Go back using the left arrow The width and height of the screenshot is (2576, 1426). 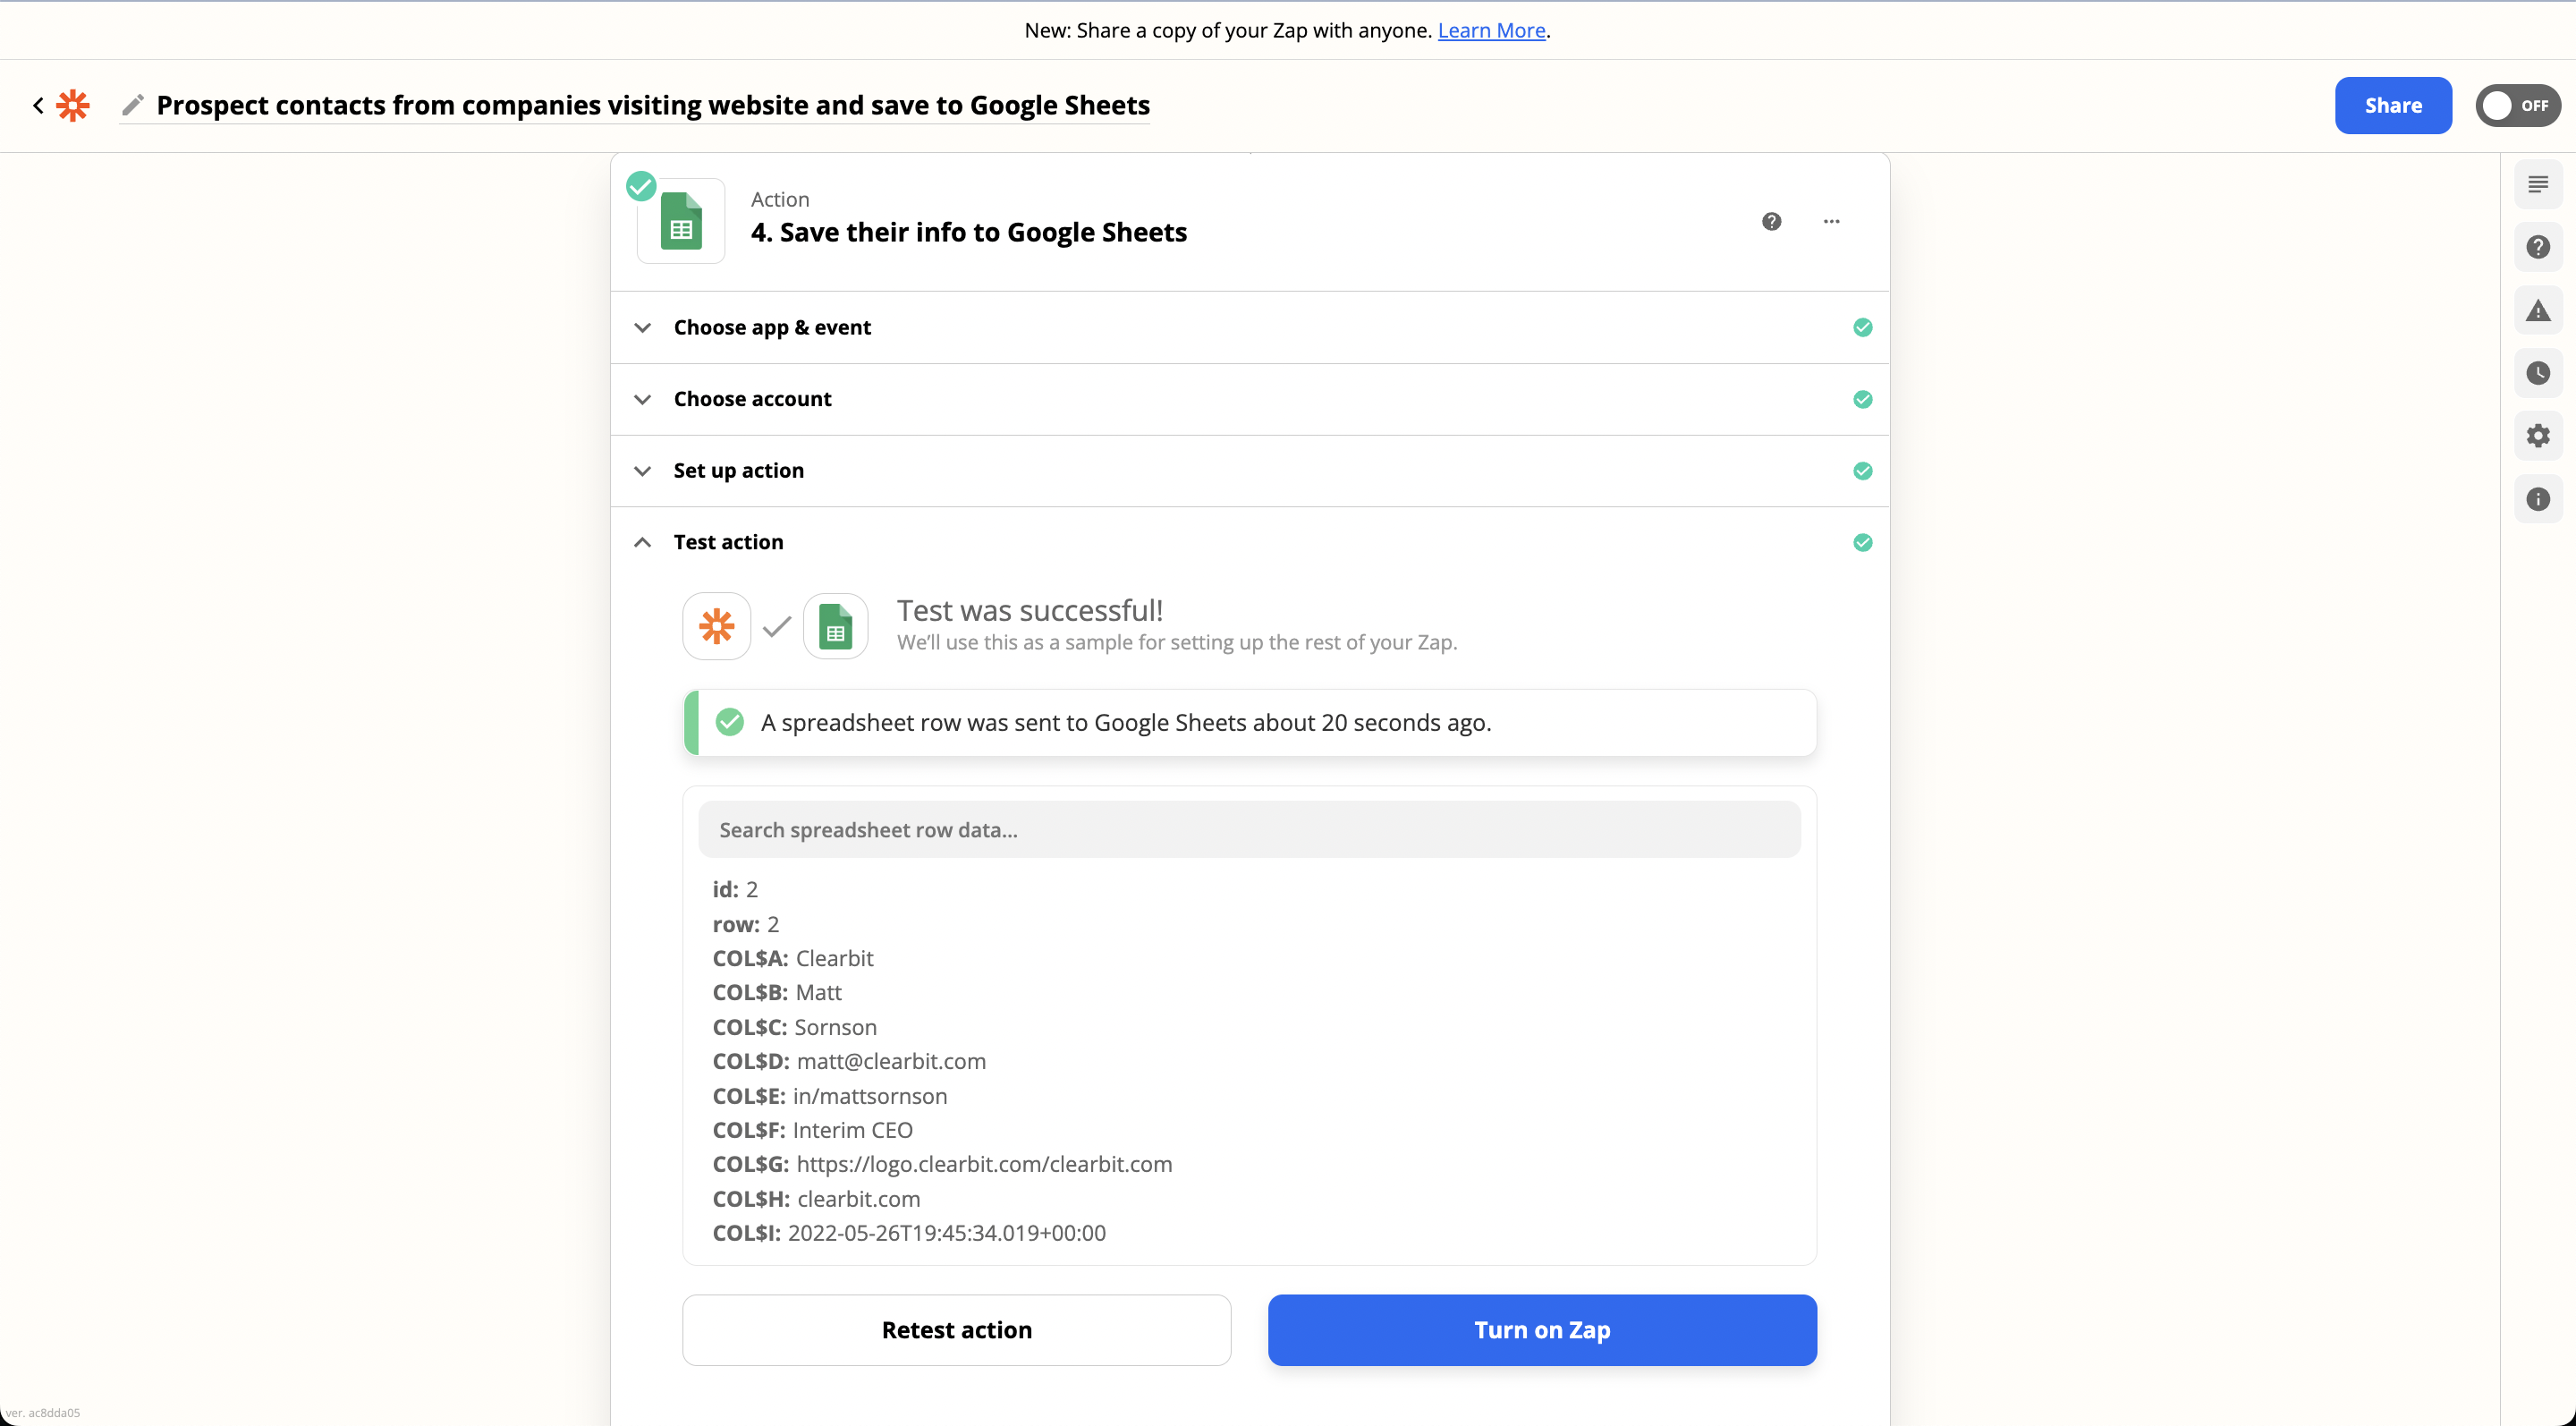(x=38, y=105)
